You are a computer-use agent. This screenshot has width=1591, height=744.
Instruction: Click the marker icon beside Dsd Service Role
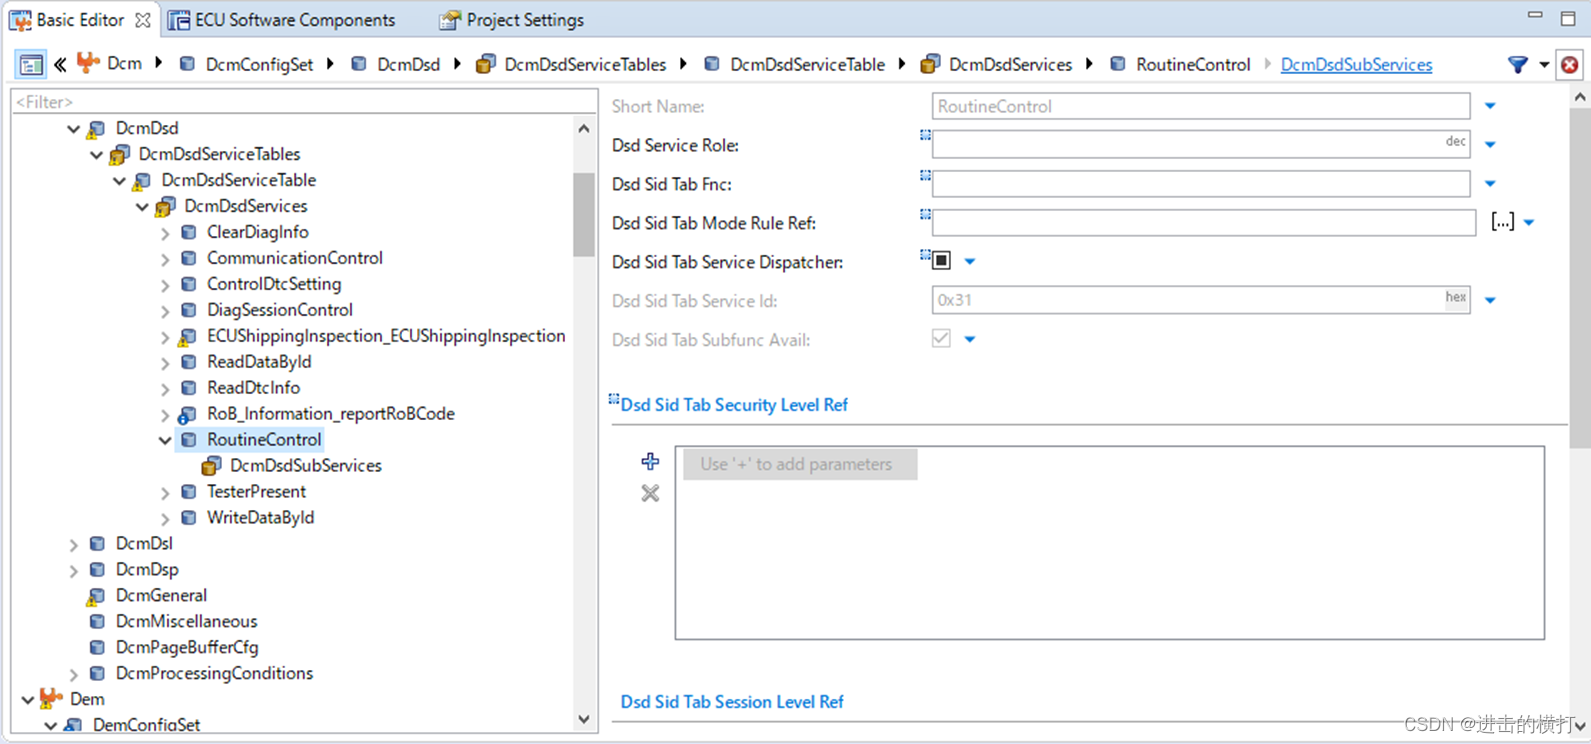[925, 135]
